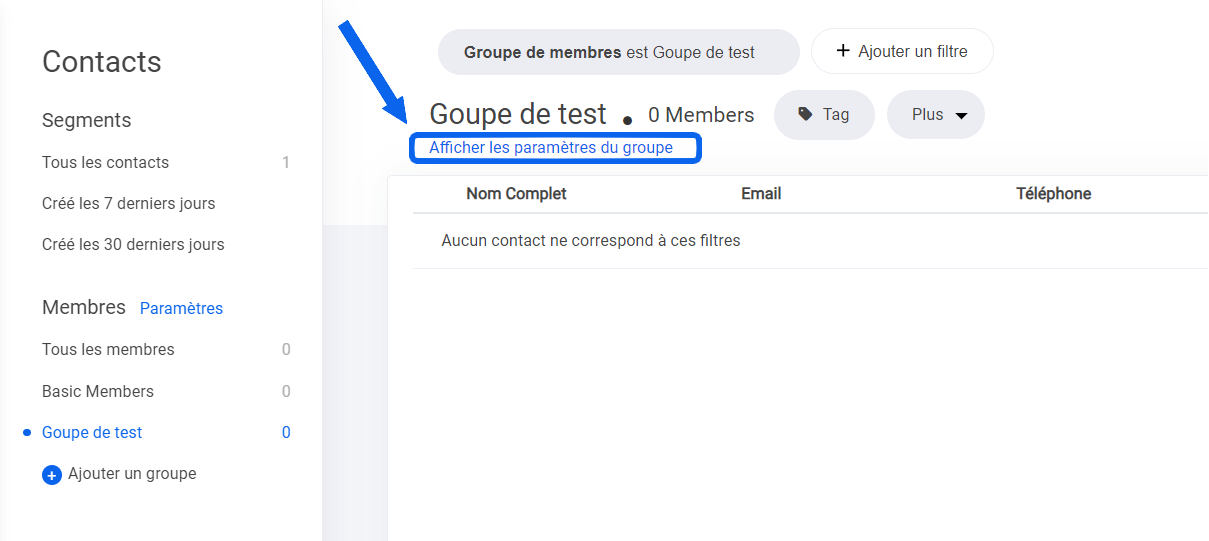The width and height of the screenshot is (1209, 541).
Task: Click the 0 Members count label
Action: click(701, 115)
